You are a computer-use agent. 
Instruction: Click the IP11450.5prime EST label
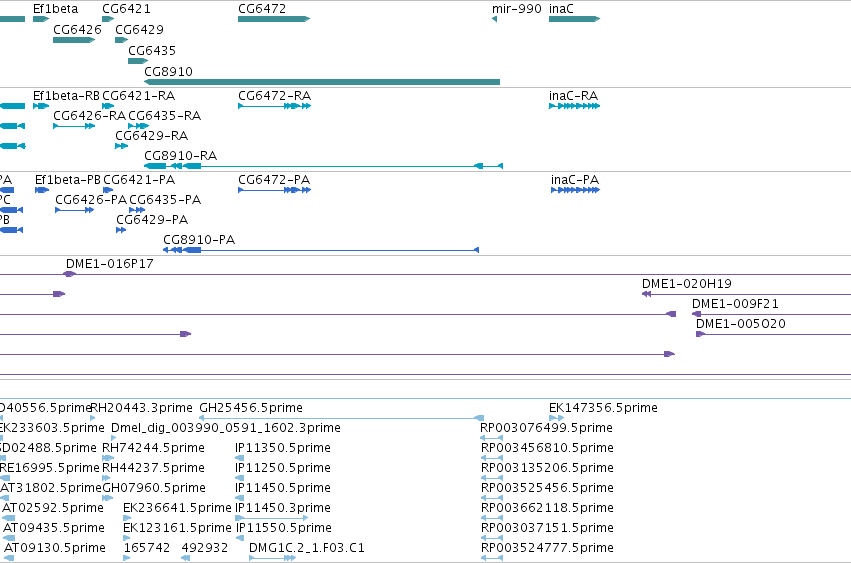pyautogui.click(x=283, y=488)
